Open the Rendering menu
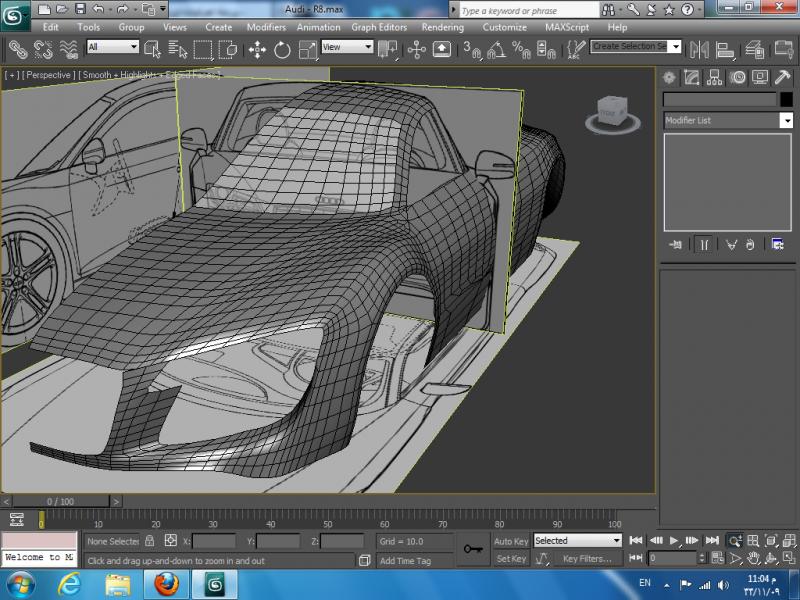 (442, 27)
